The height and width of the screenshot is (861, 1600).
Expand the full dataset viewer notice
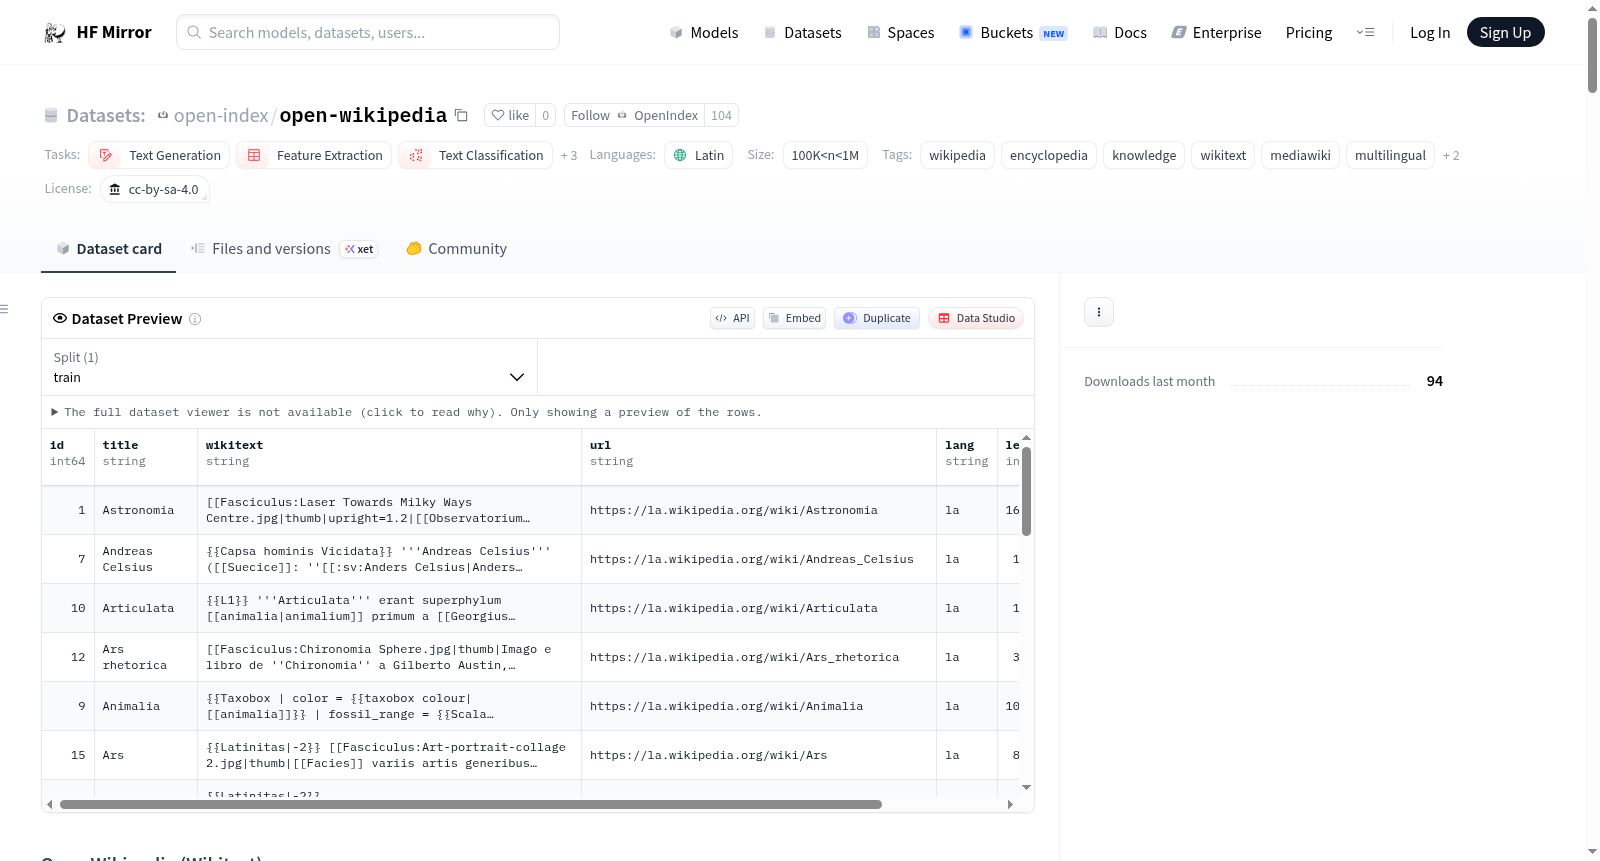(x=406, y=412)
